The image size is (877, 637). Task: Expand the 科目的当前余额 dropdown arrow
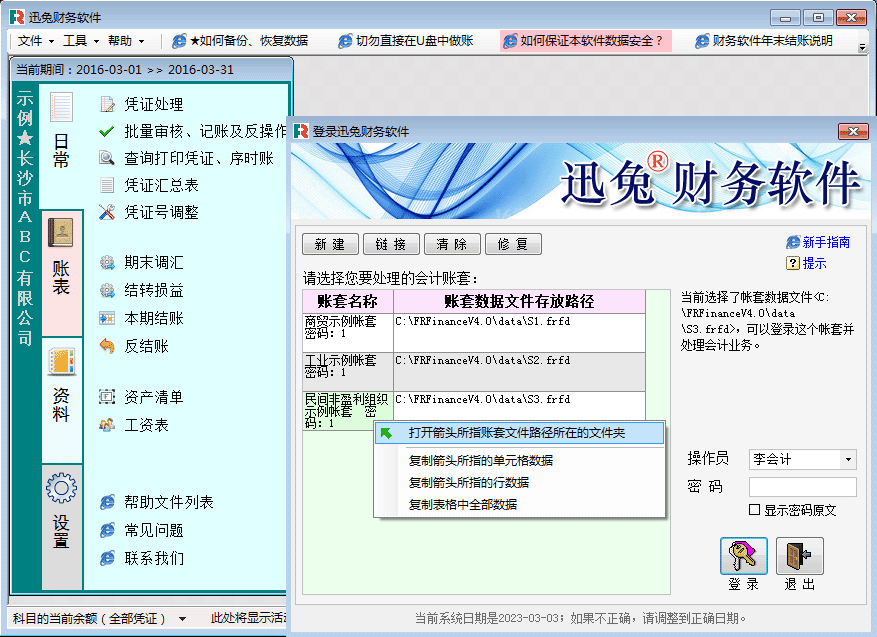pos(182,619)
